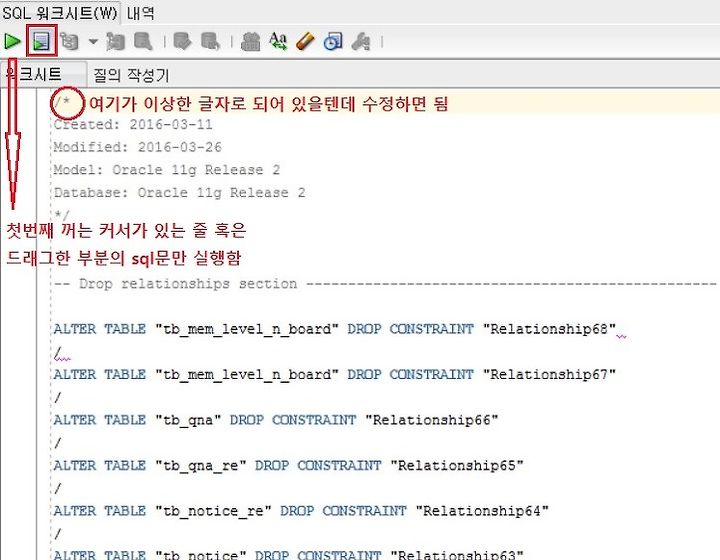Click the slash line after Relationship68 statement
This screenshot has height=560, width=720.
(x=58, y=352)
